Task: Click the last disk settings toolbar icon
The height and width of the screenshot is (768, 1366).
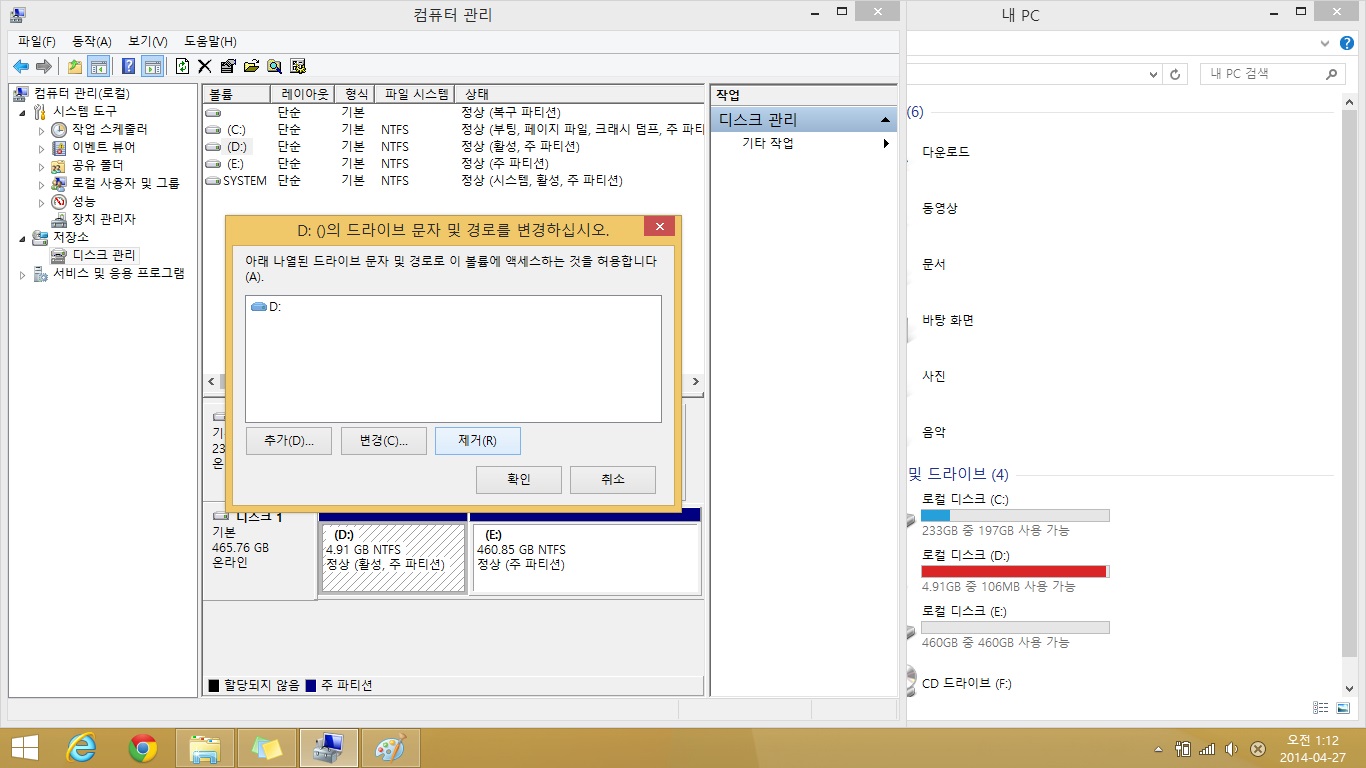Action: tap(297, 66)
